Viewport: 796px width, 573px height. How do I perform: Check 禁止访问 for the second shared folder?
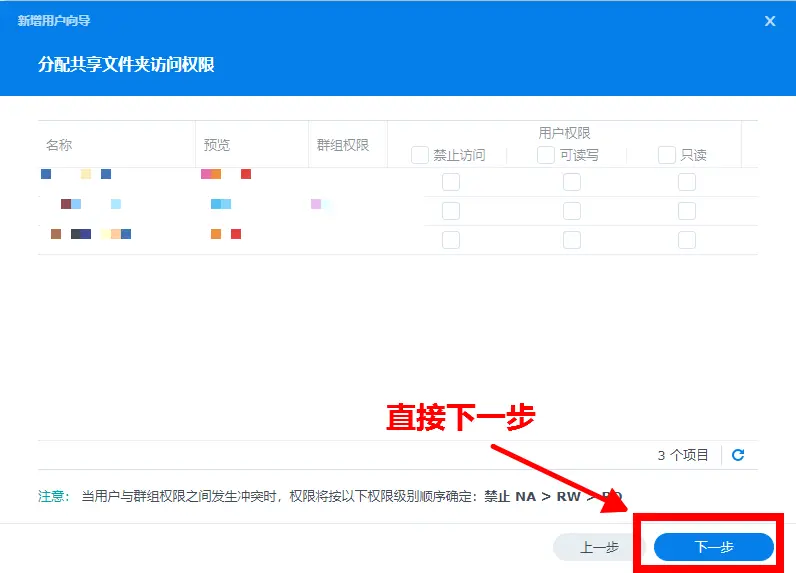pos(451,211)
